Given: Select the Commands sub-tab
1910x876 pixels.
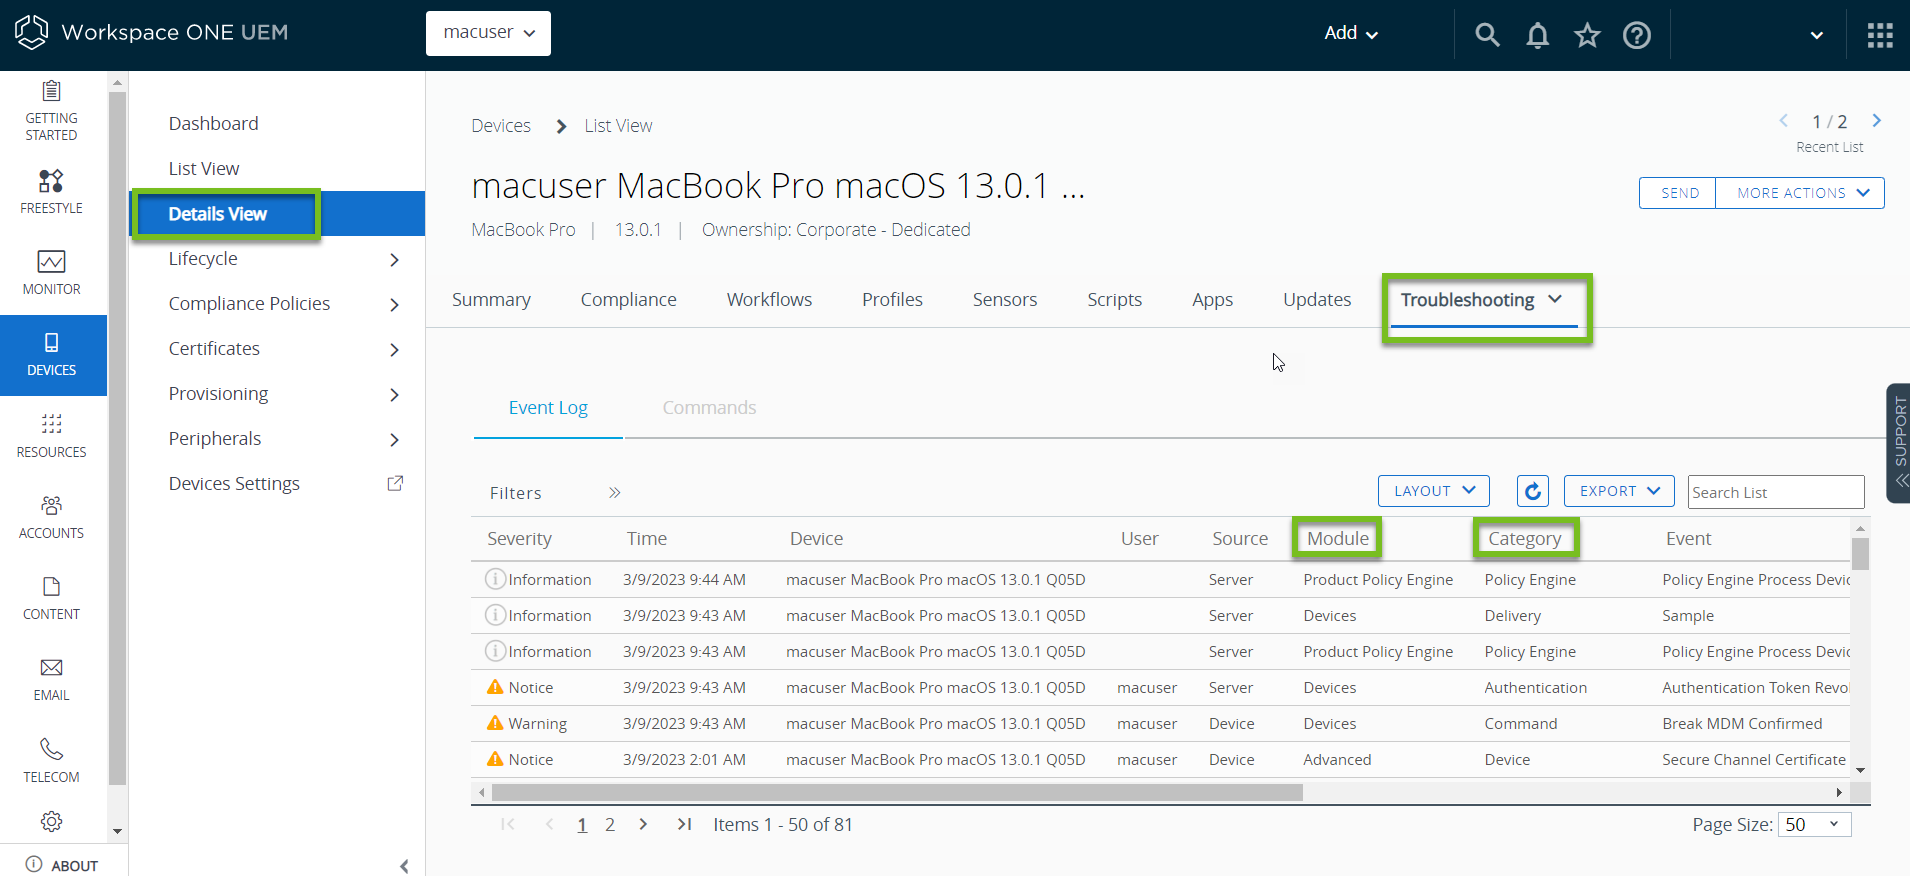Looking at the screenshot, I should (709, 408).
